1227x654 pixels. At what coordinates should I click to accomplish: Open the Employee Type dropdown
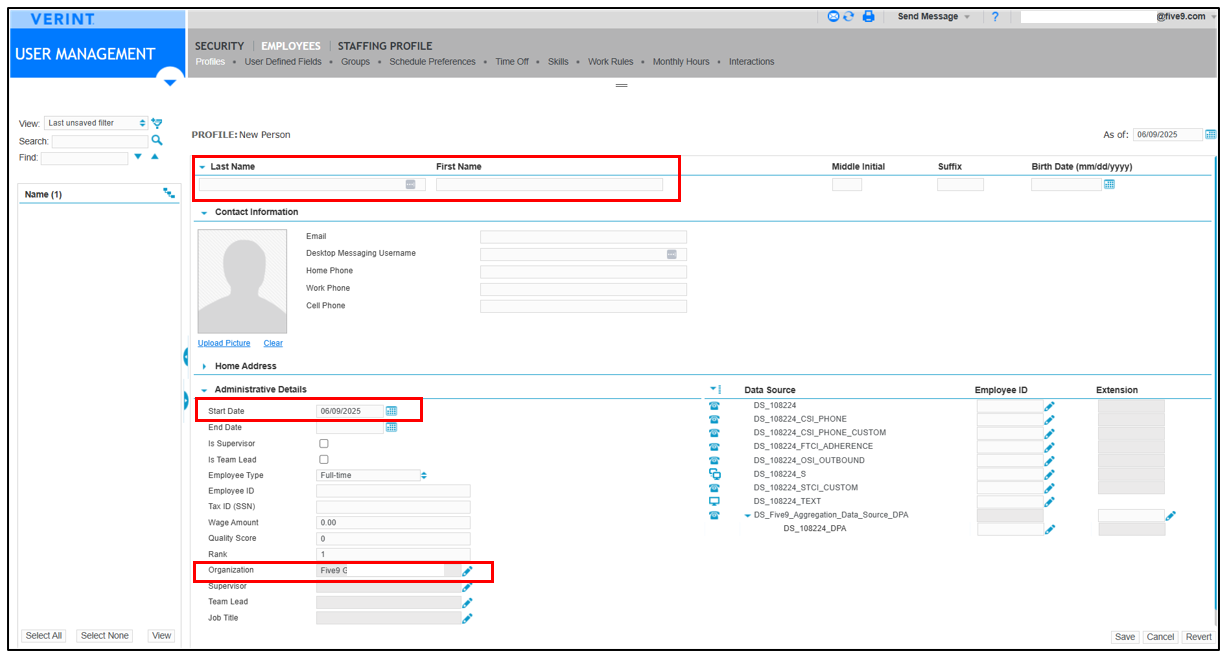(372, 475)
